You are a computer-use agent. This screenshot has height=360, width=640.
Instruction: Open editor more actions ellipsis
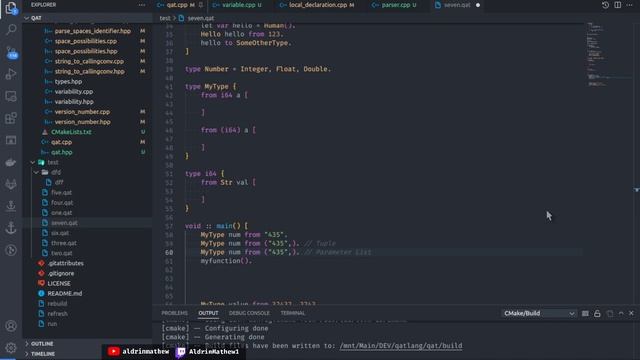tap(629, 5)
